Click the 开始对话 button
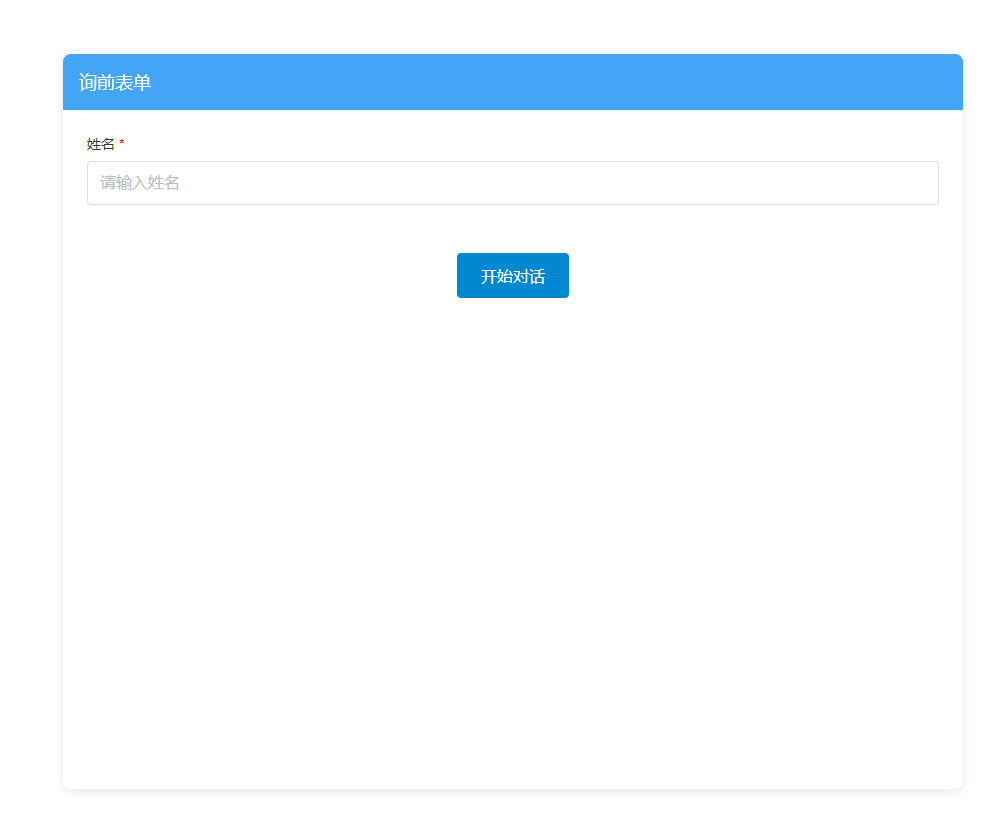The image size is (995, 816). coord(512,276)
